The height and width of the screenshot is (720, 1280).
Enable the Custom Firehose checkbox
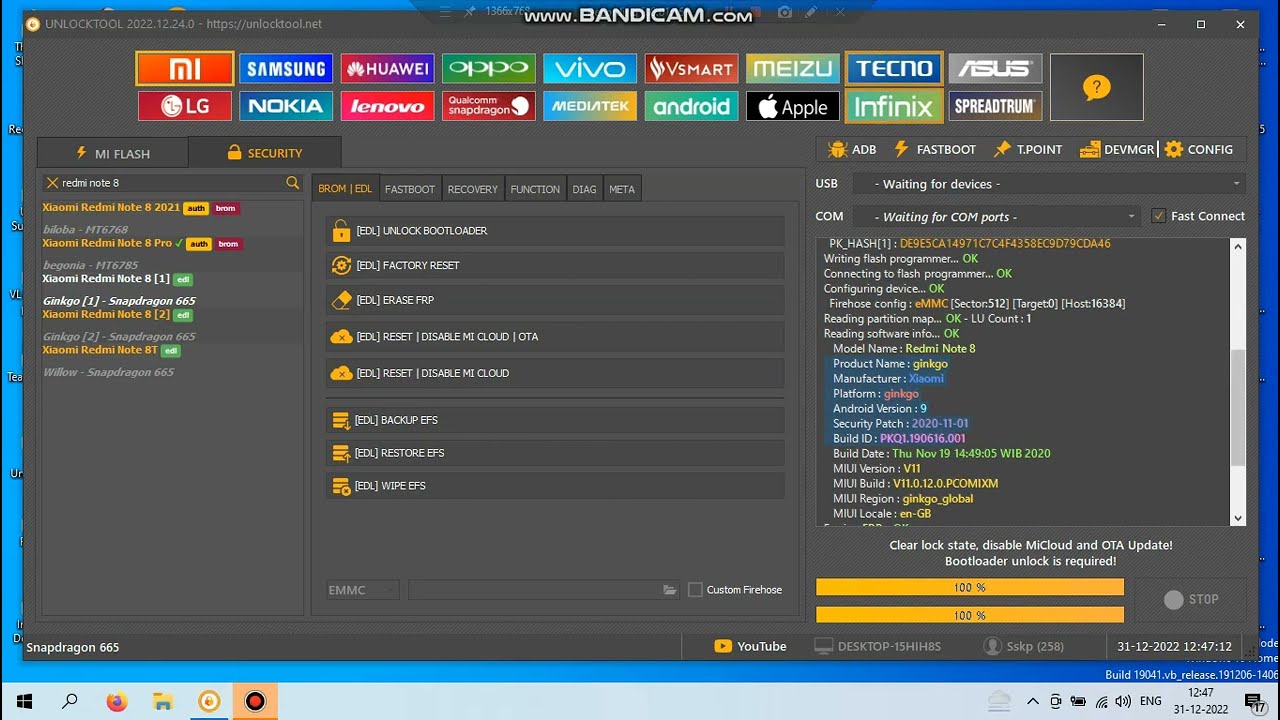point(695,590)
